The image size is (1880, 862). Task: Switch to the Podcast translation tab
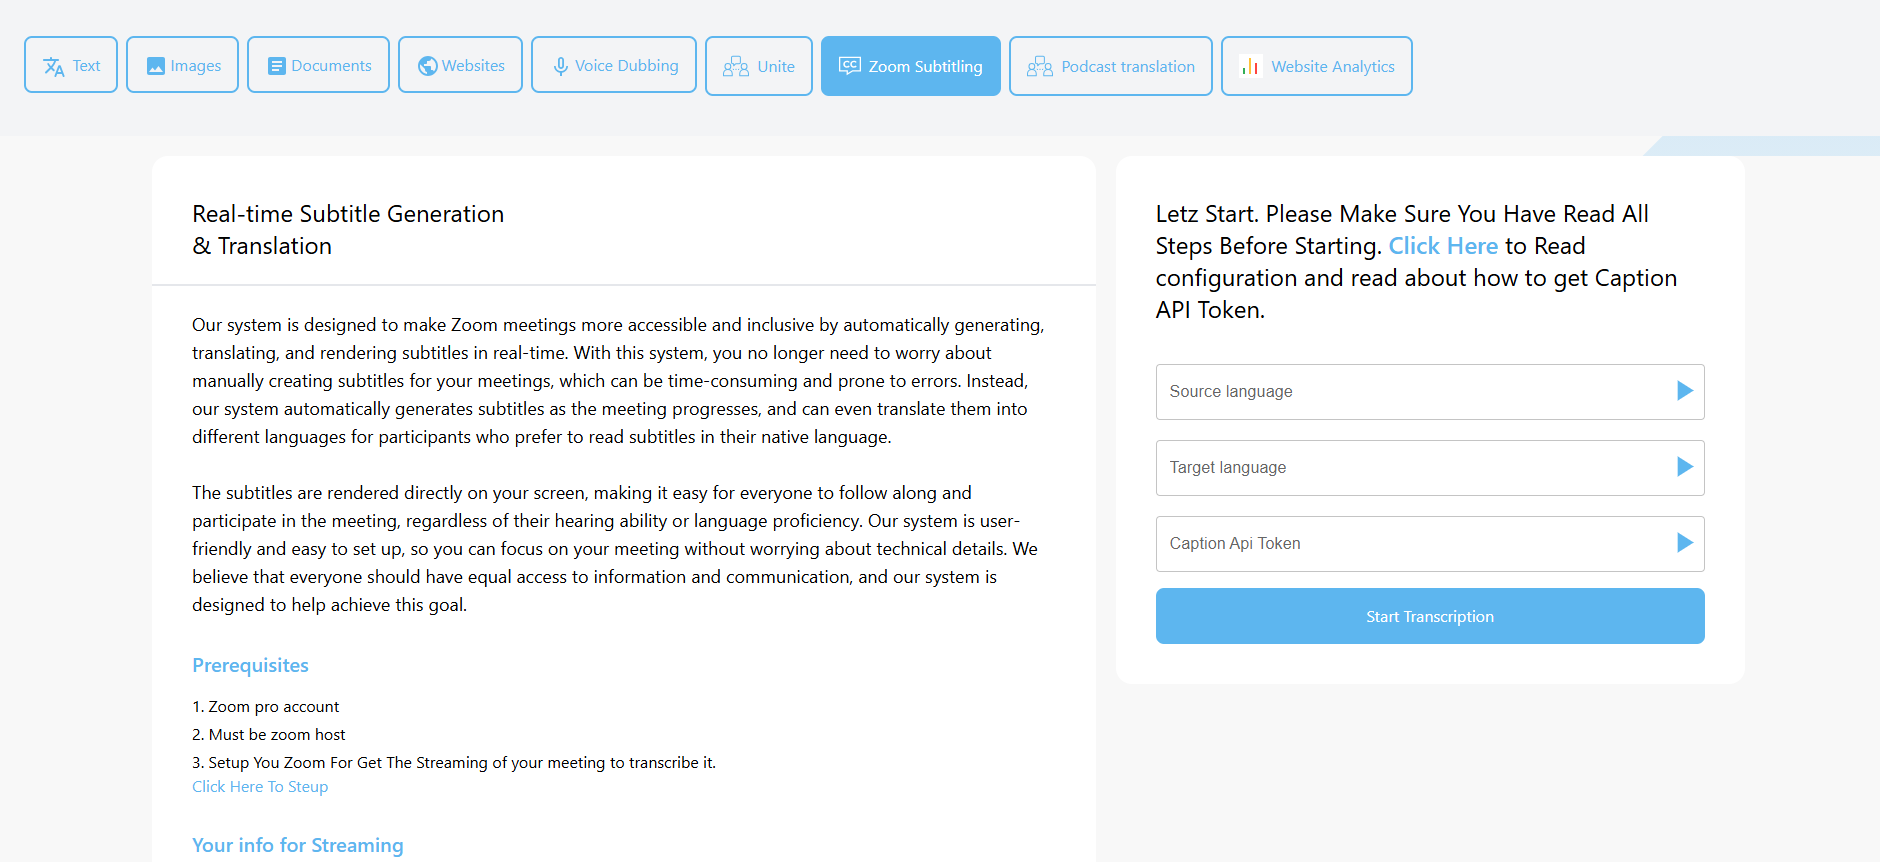[x=1111, y=66]
